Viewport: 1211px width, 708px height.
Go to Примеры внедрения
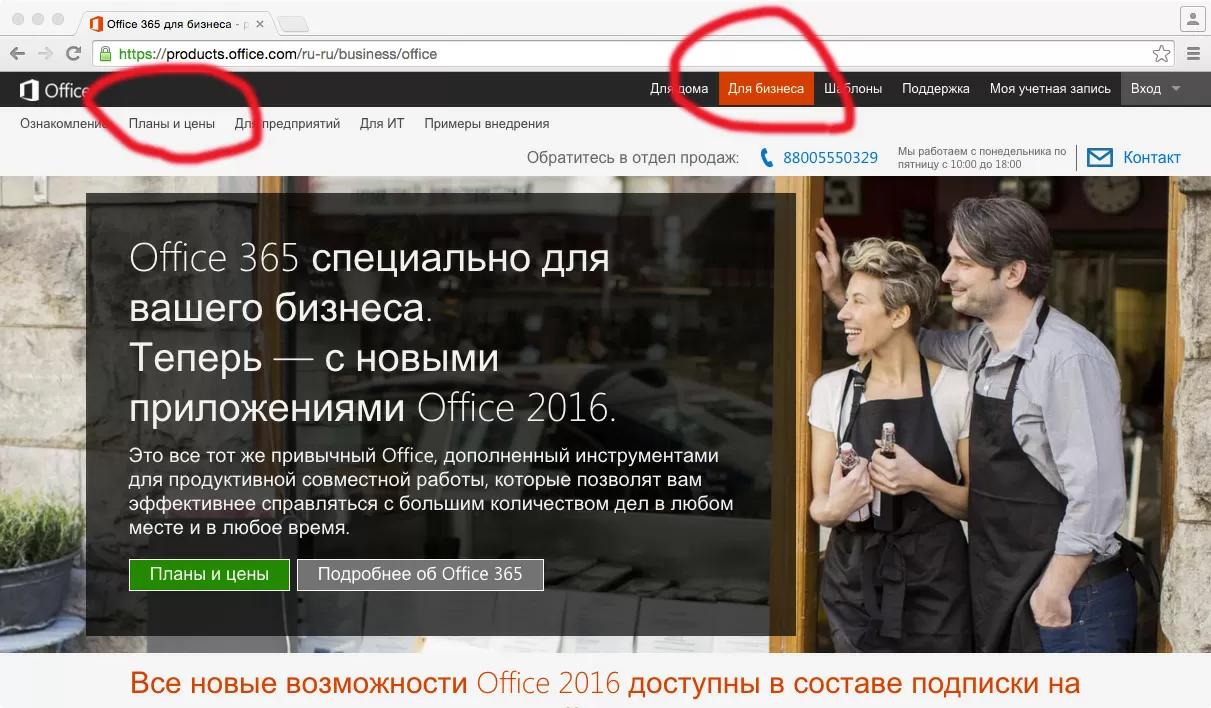[x=487, y=124]
